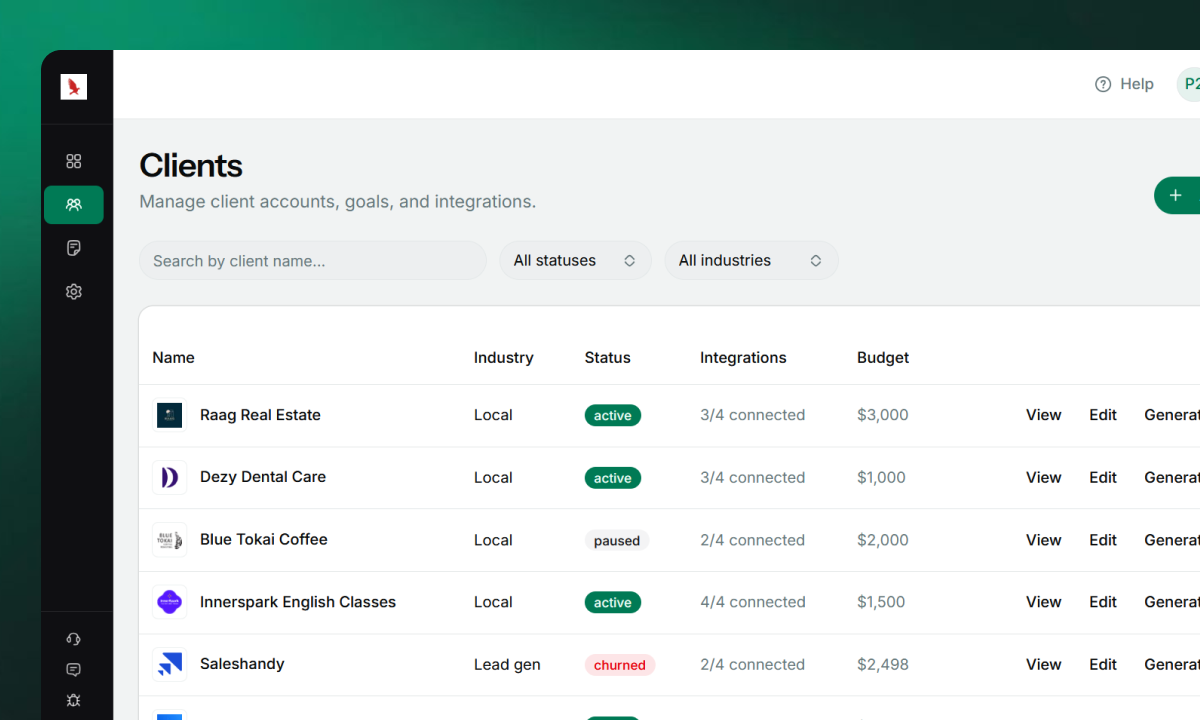The height and width of the screenshot is (720, 1200).
Task: Generate for Innerspark English Classes row
Action: point(1172,602)
